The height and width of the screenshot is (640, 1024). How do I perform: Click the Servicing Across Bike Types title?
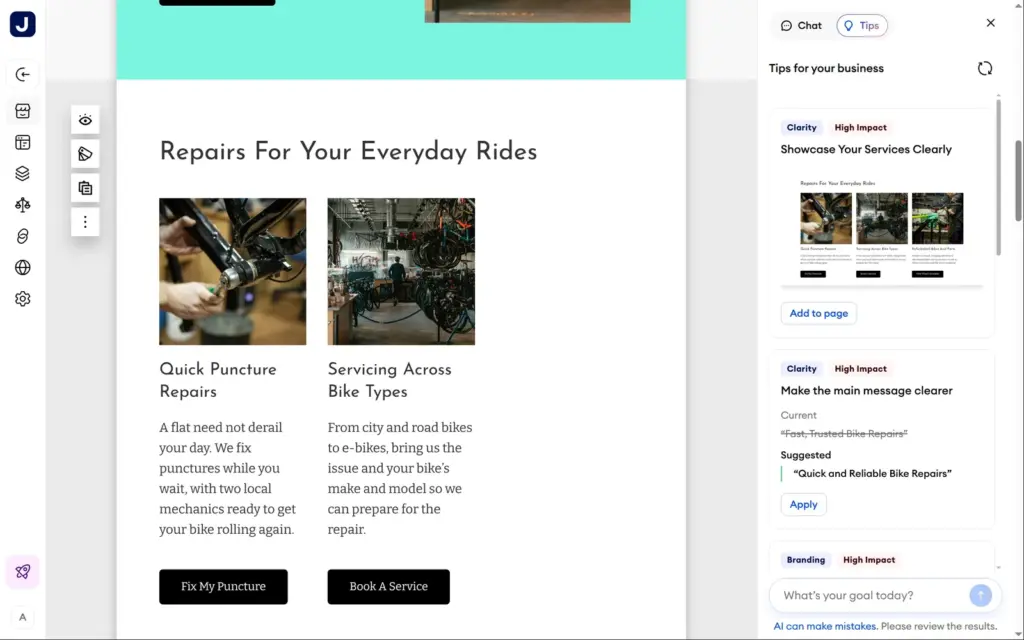tap(390, 381)
